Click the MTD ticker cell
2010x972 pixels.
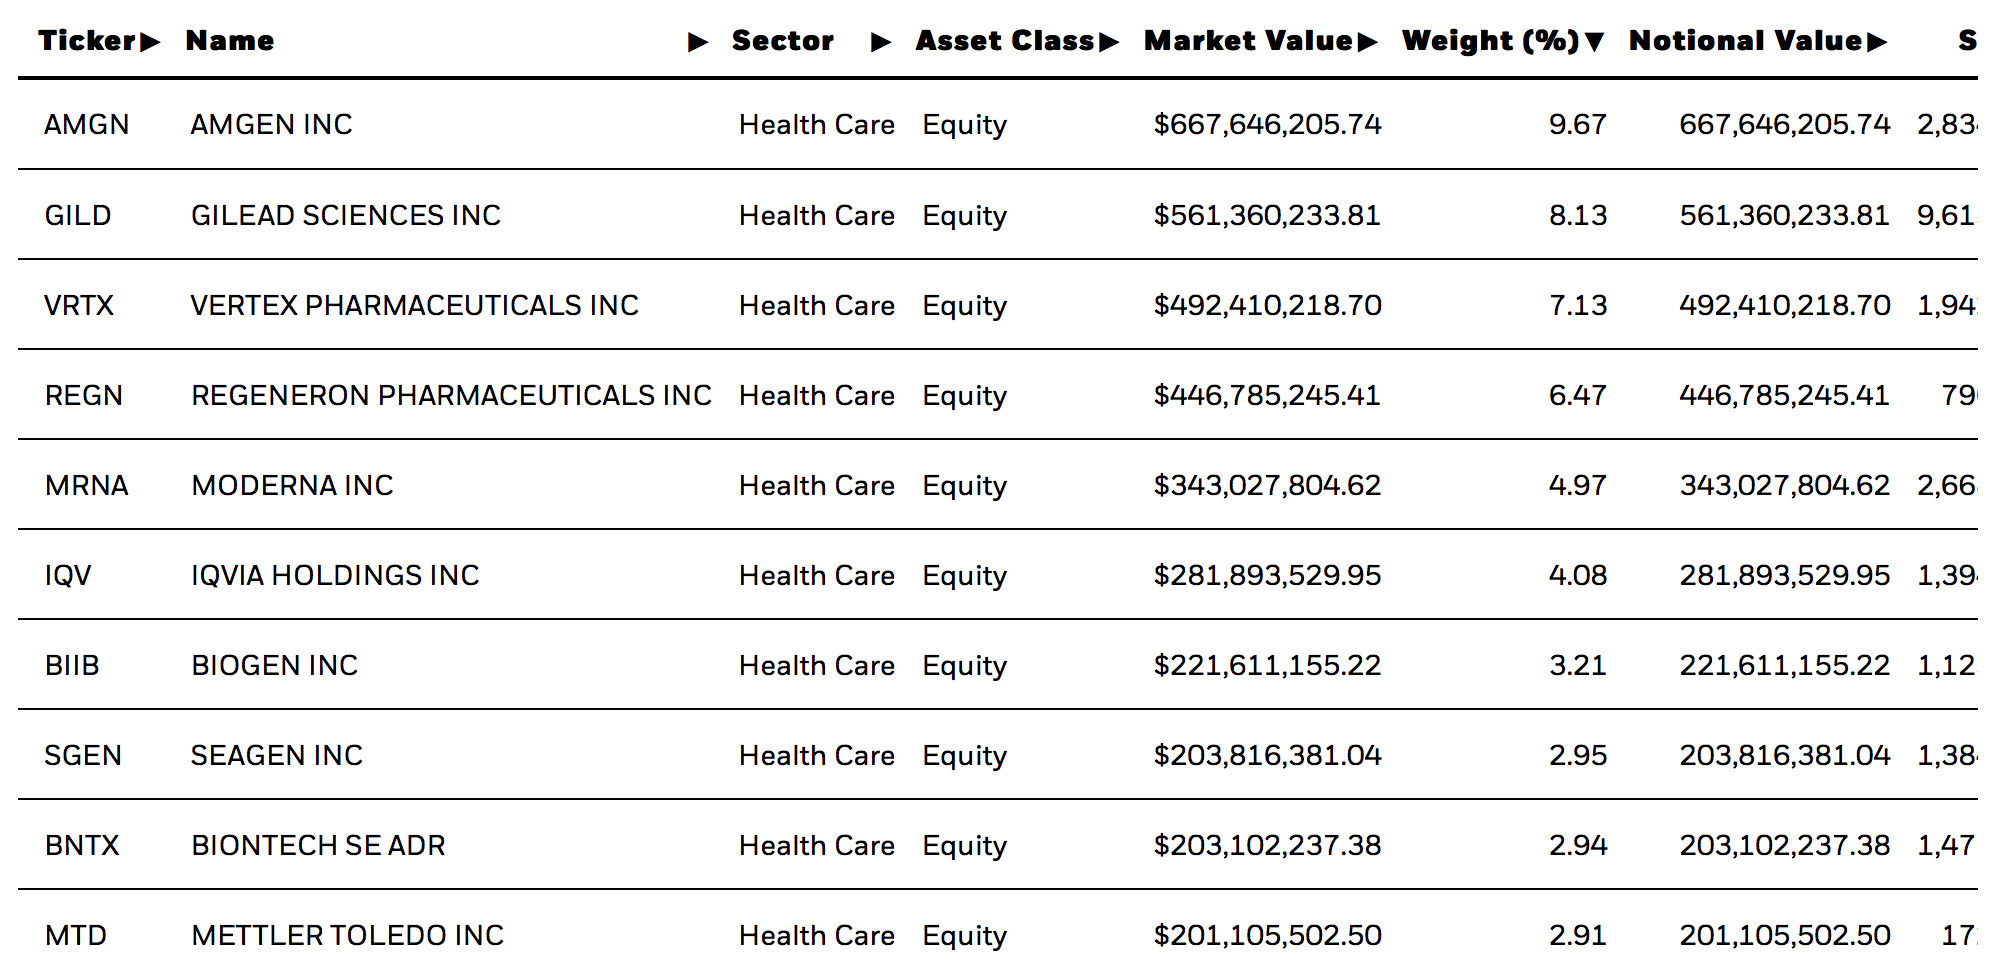76,936
